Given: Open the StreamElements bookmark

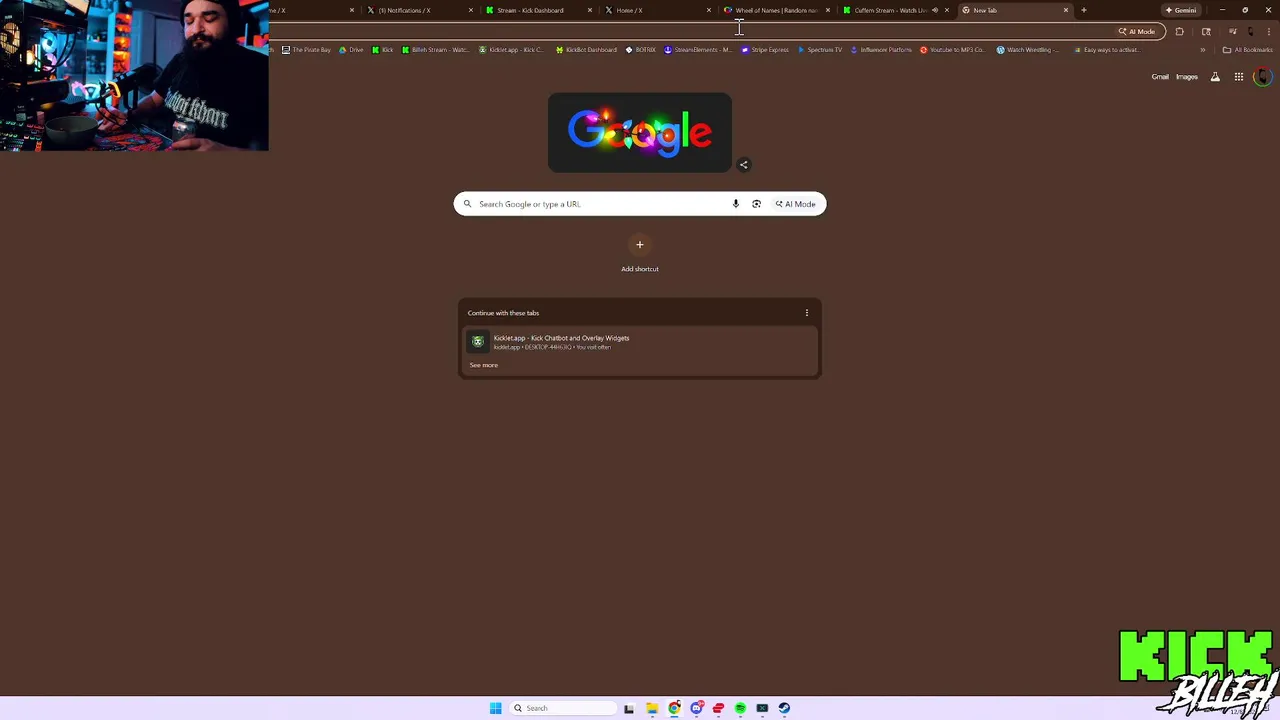Looking at the screenshot, I should point(698,50).
